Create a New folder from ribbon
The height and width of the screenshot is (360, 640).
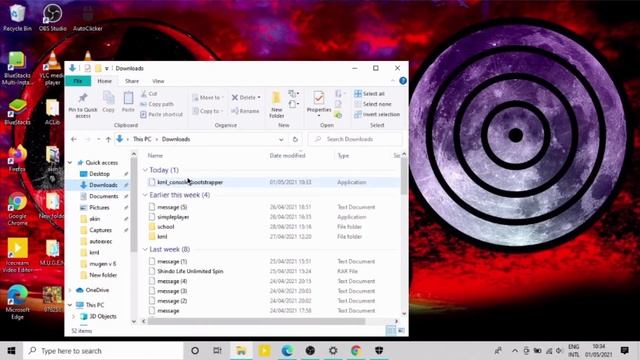277,105
